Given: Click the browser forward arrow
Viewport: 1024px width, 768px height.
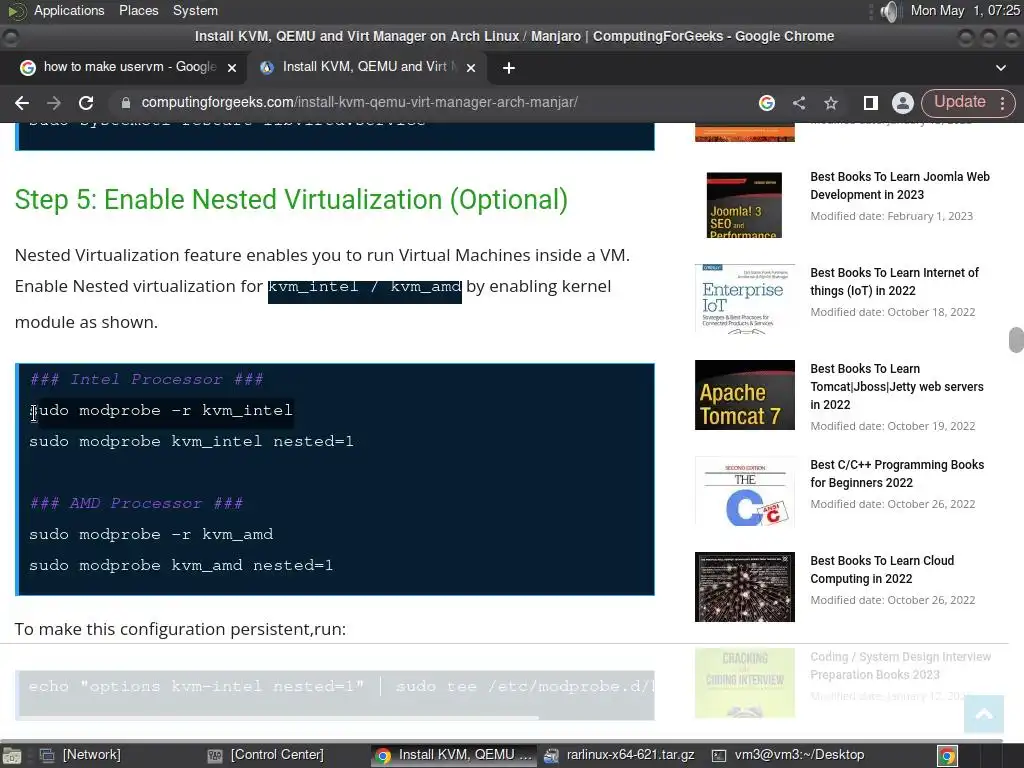Looking at the screenshot, I should tap(54, 103).
